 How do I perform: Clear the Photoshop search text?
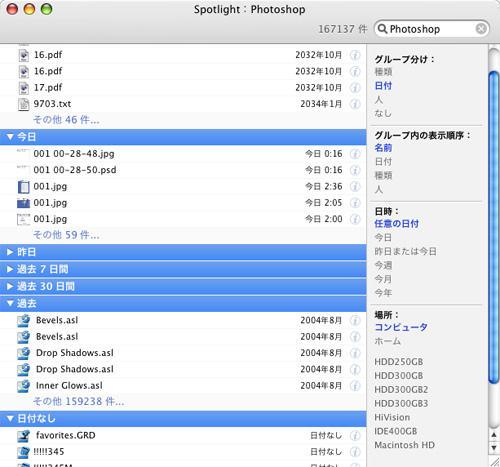click(x=481, y=29)
